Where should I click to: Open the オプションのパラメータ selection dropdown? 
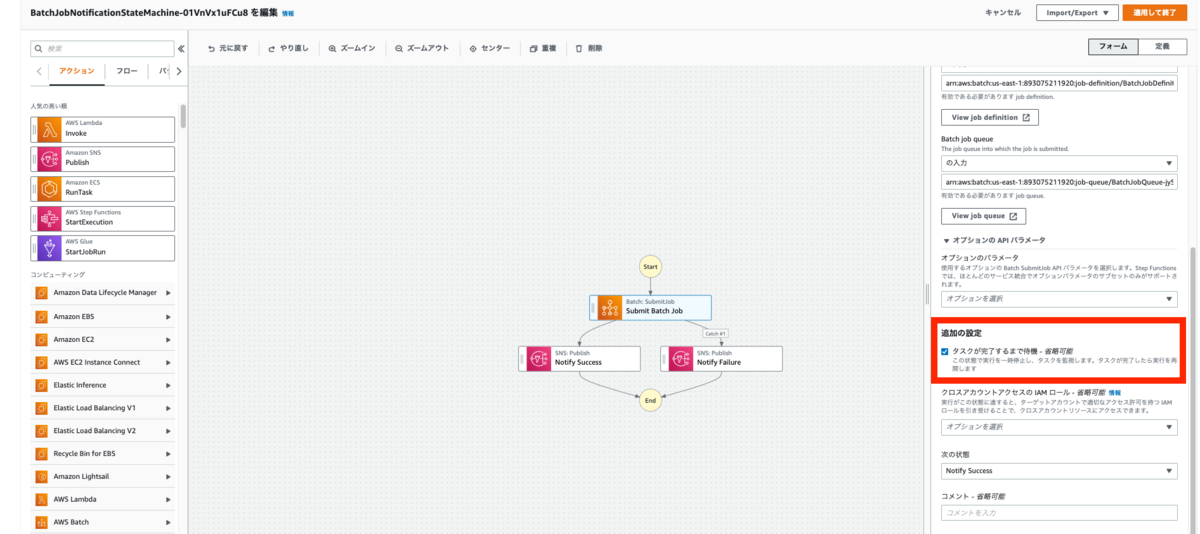[1059, 299]
